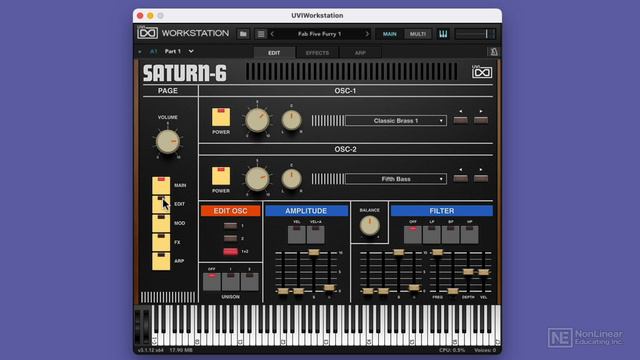Viewport: 640px width, 360px height.
Task: Open OSC-1 Classic Brass 1 dropdown
Action: coord(396,121)
